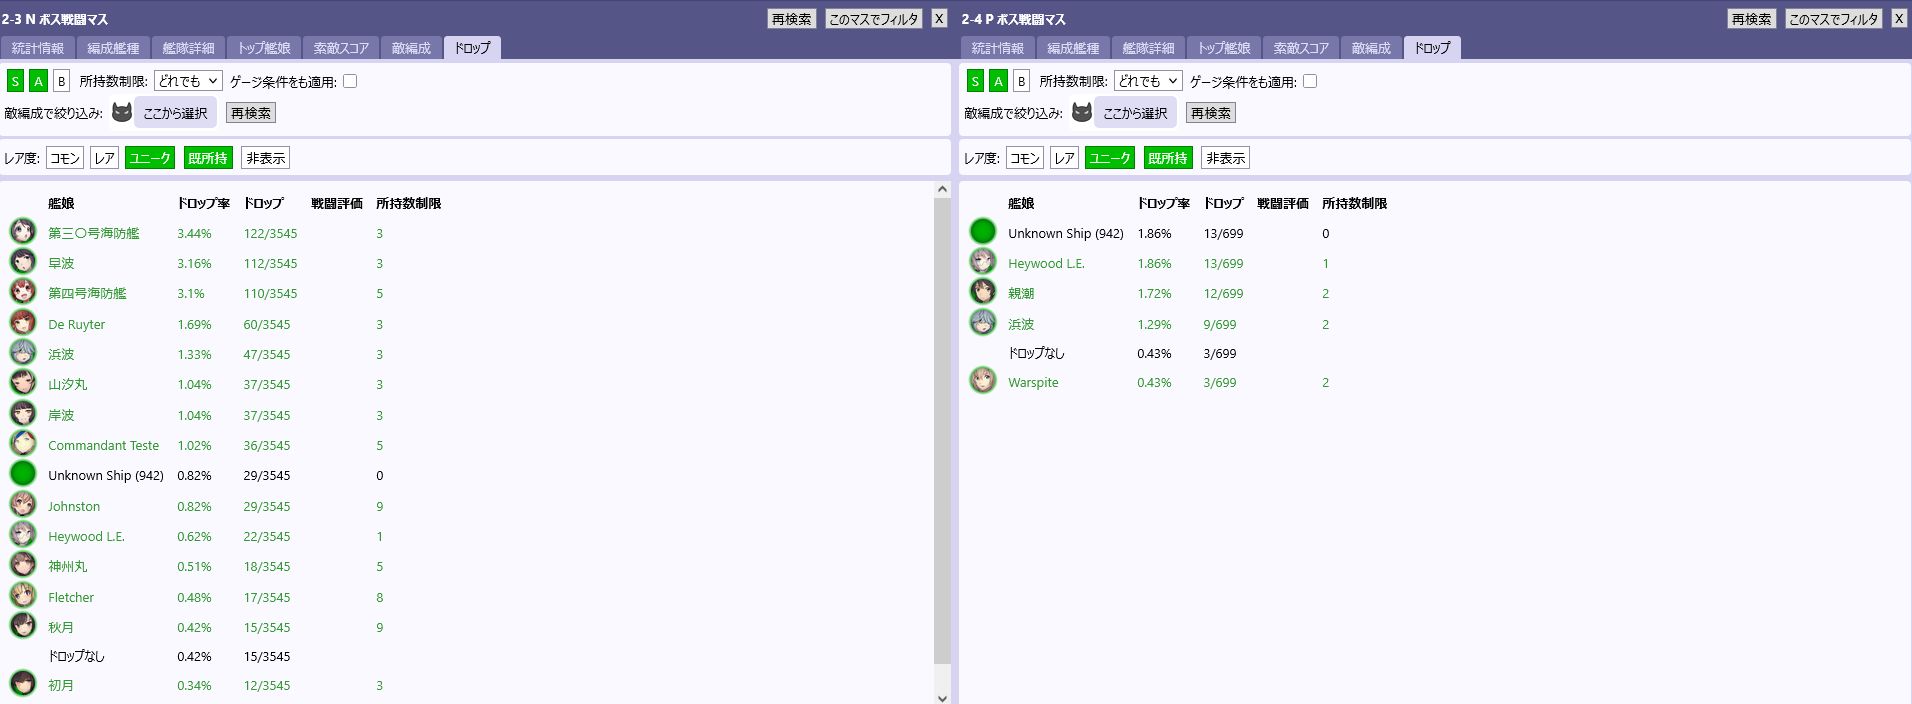Click Johnston portrait icon
The width and height of the screenshot is (1912, 704).
point(23,505)
